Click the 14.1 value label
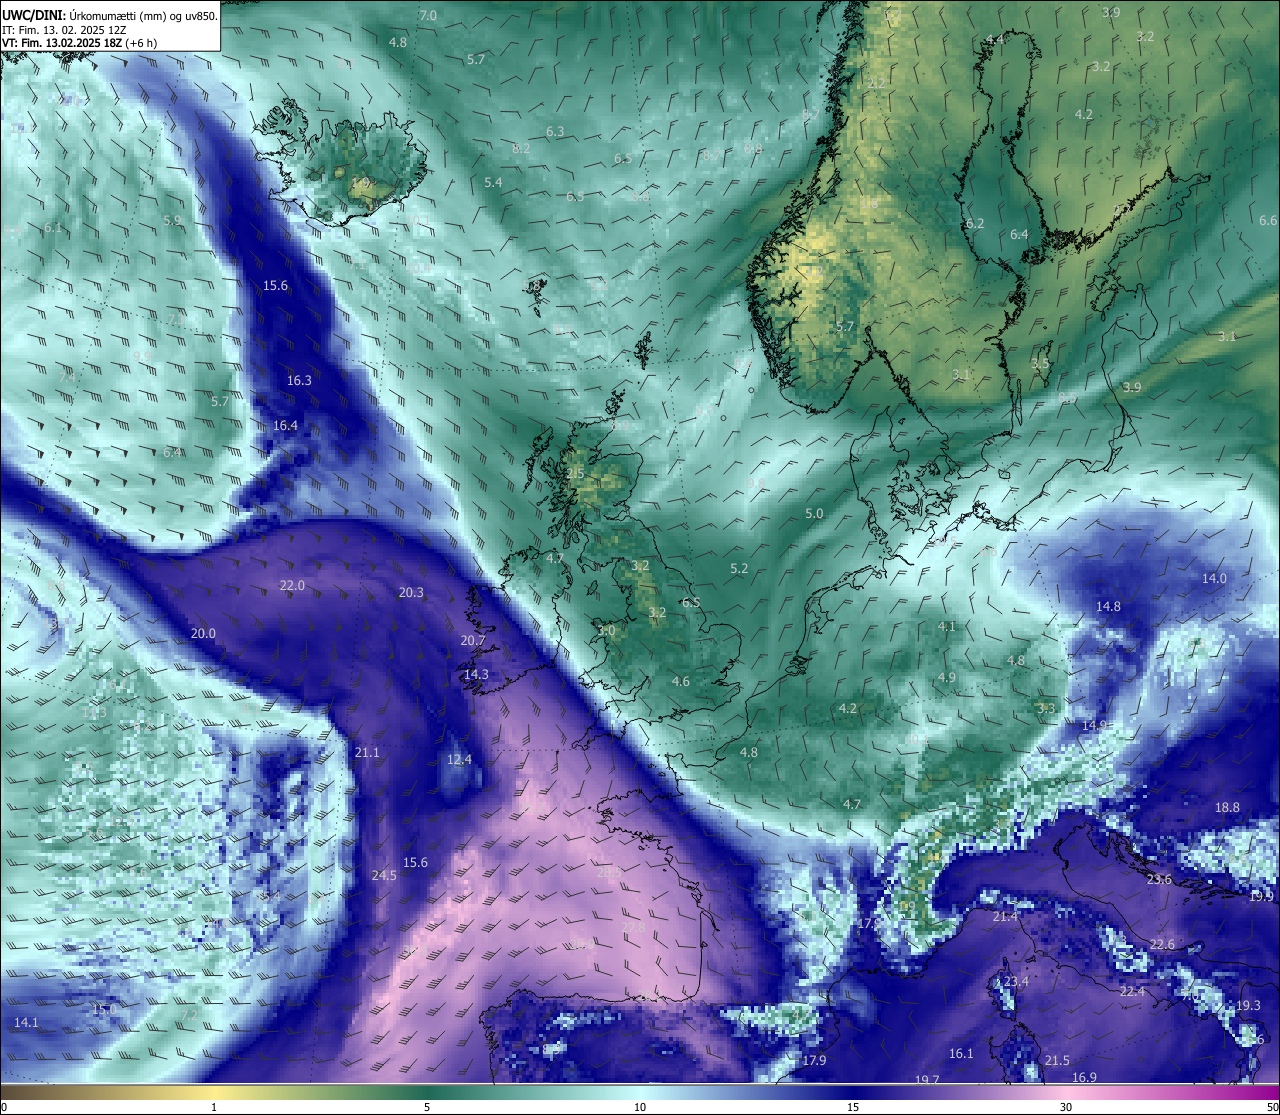 tap(26, 1022)
